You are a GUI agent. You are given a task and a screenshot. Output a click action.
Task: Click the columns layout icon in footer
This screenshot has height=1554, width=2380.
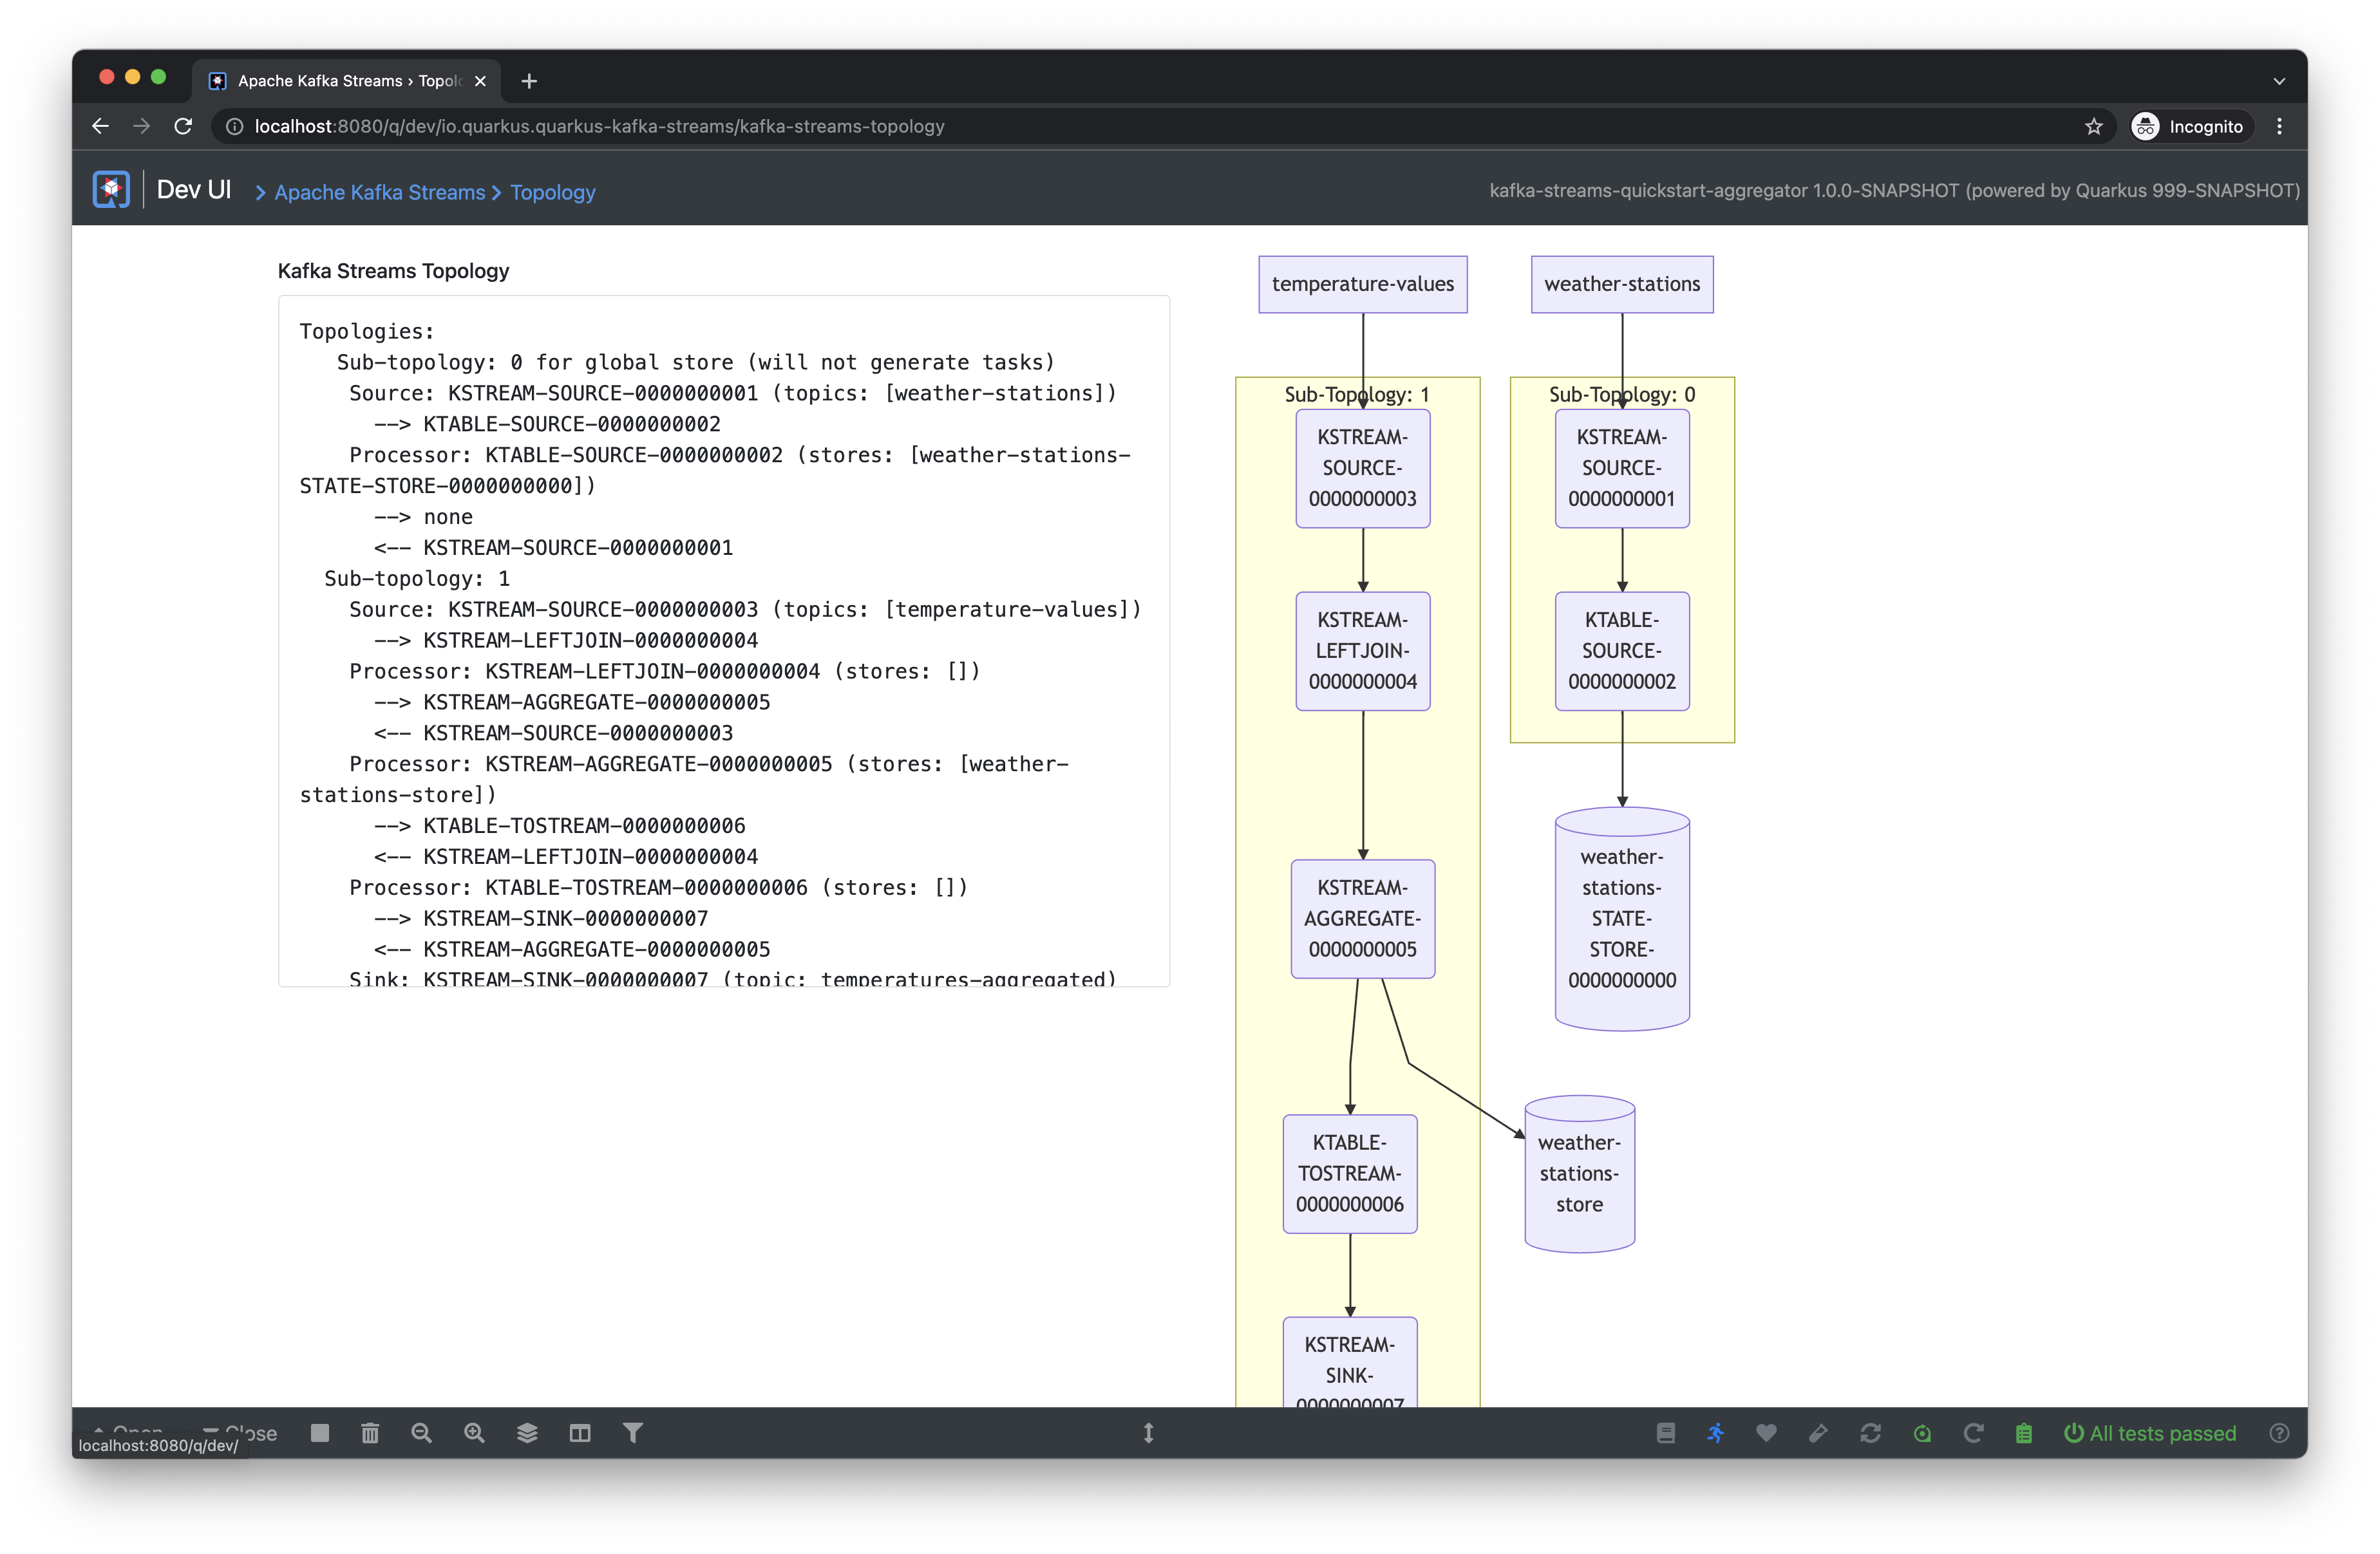580,1433
